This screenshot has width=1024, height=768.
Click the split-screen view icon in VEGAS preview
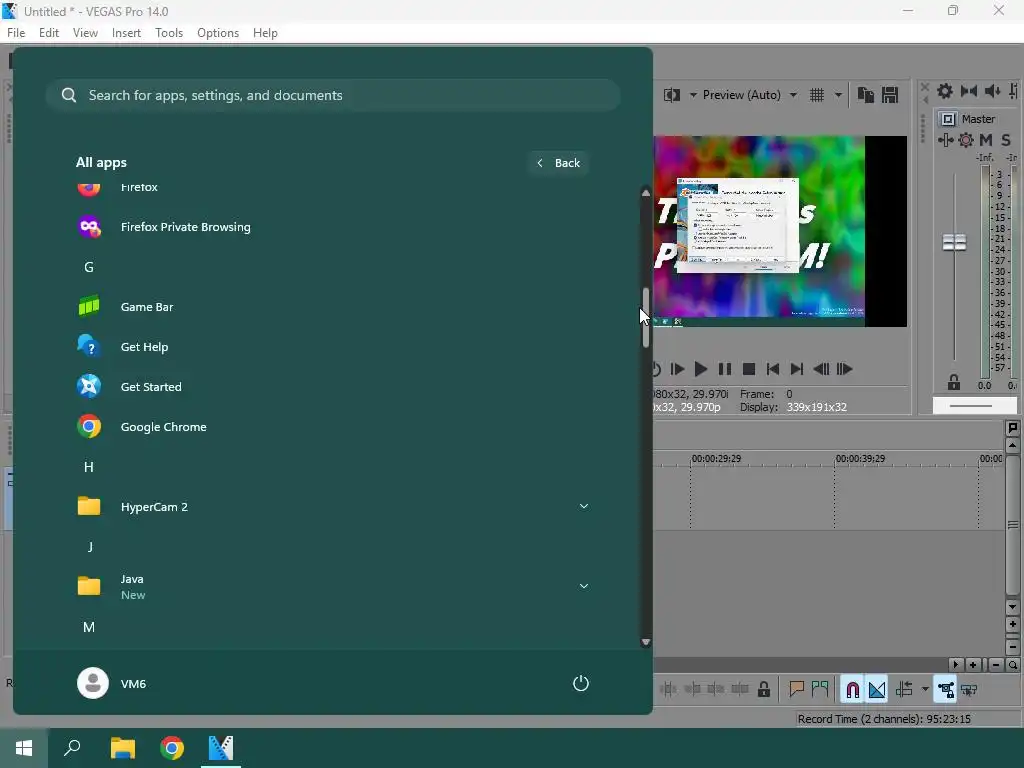(x=671, y=95)
